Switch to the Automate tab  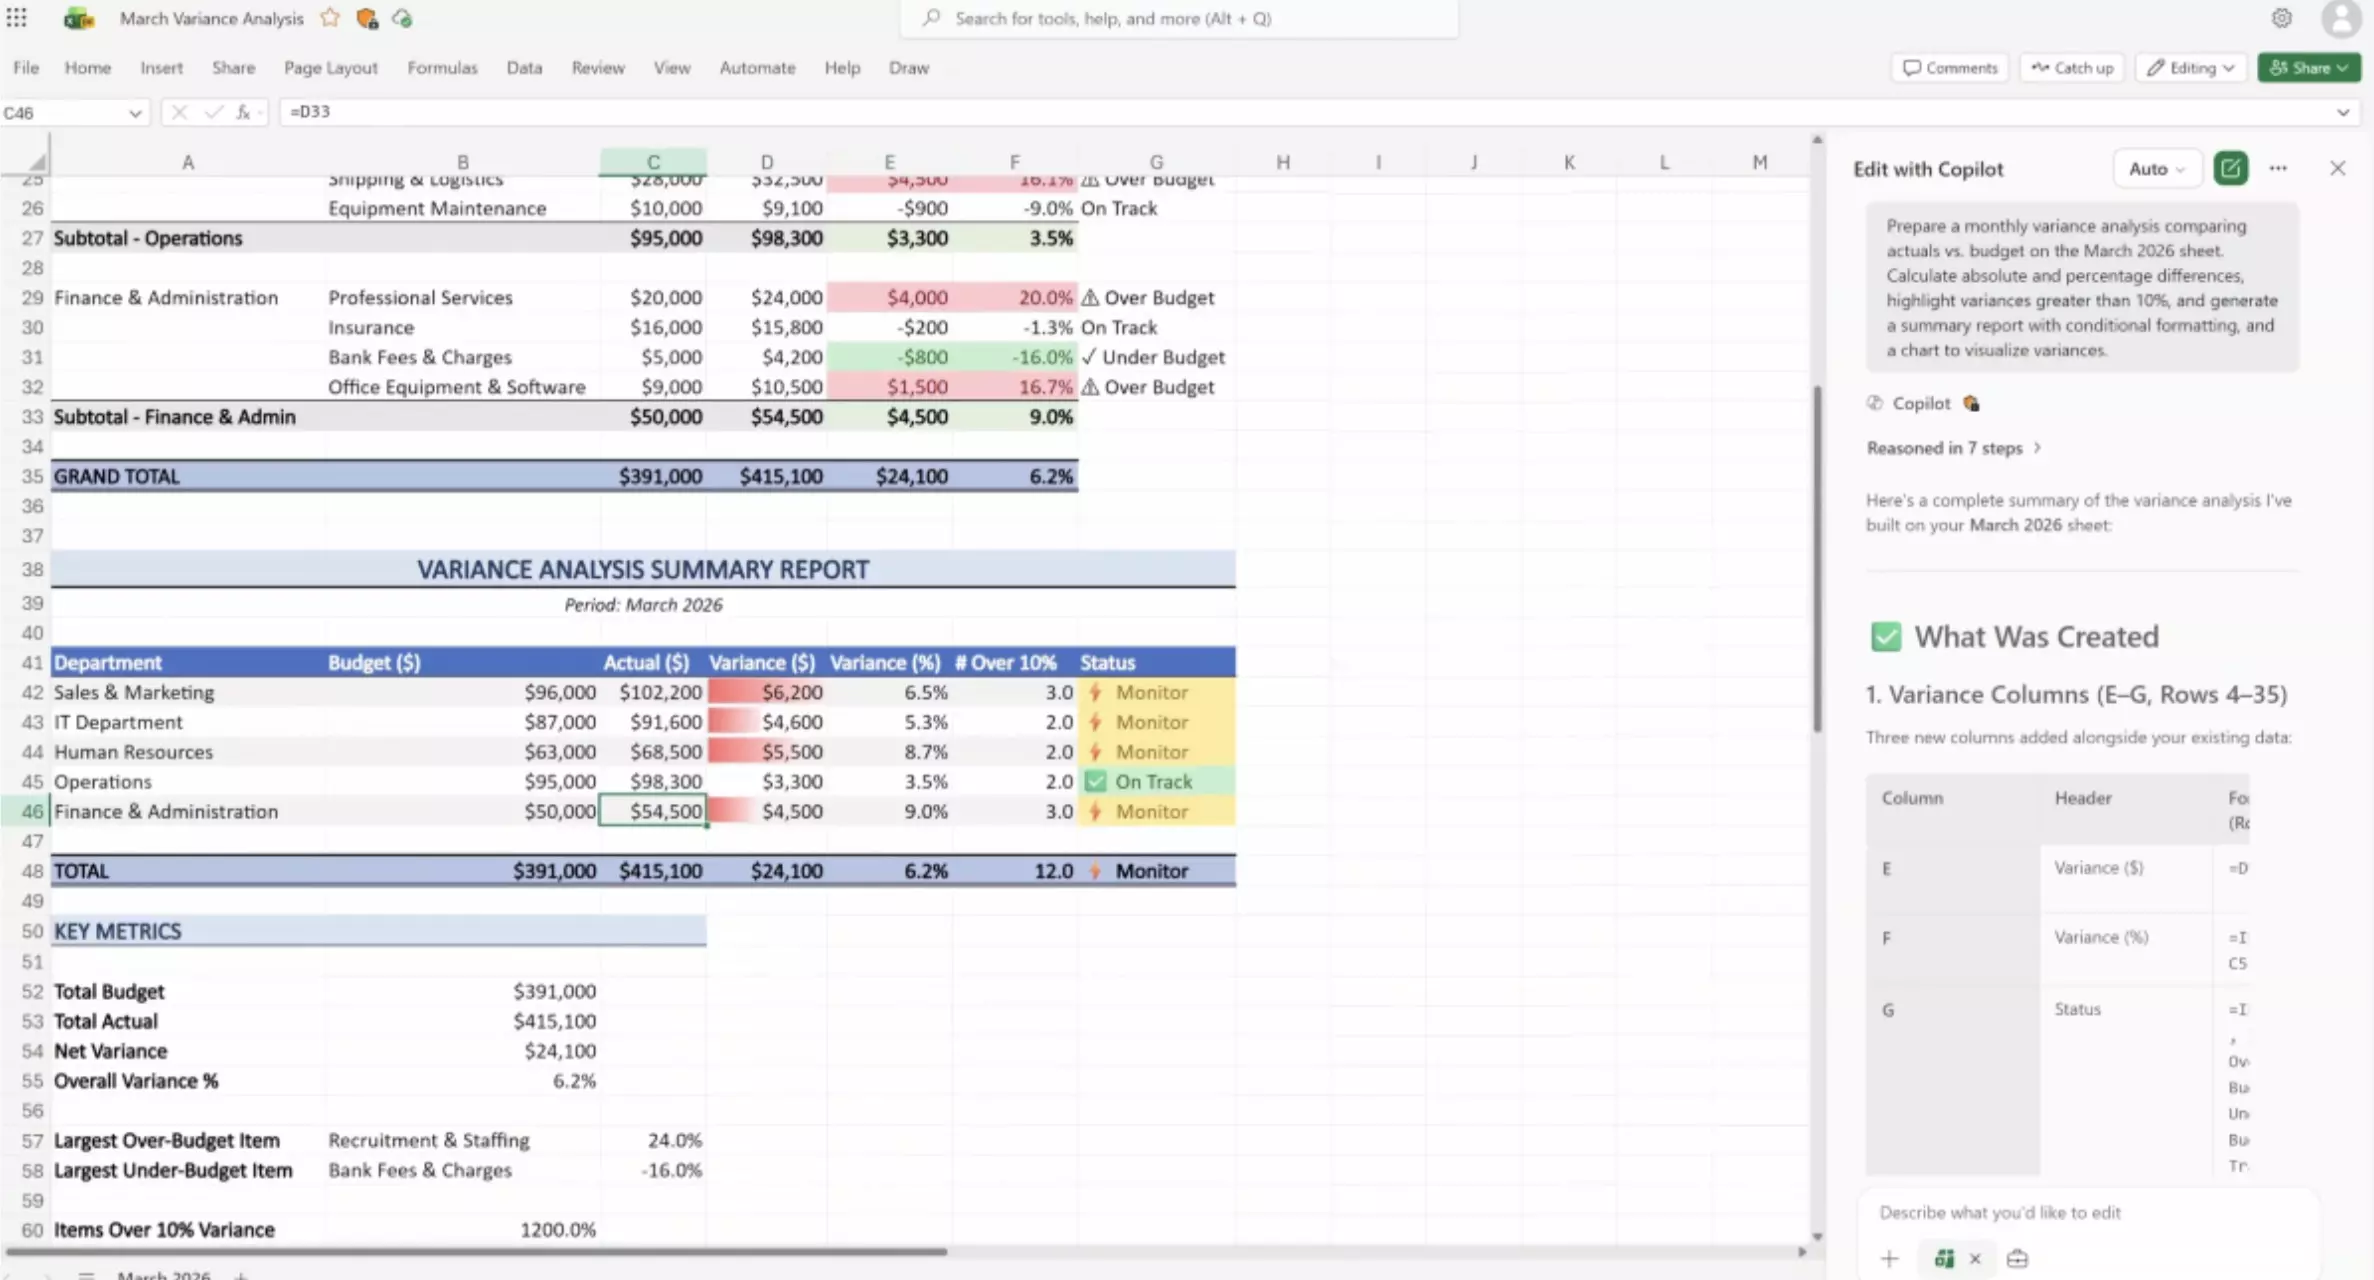757,68
